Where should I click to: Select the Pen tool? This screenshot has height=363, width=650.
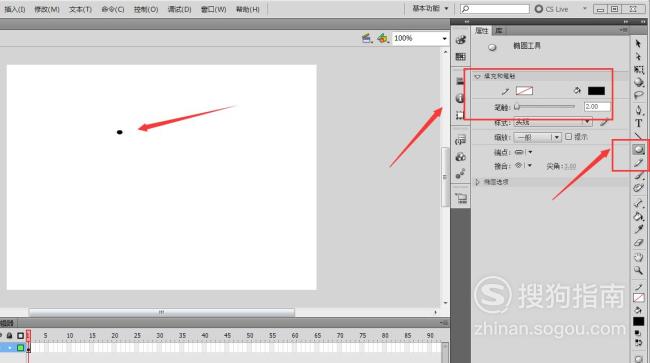638,110
